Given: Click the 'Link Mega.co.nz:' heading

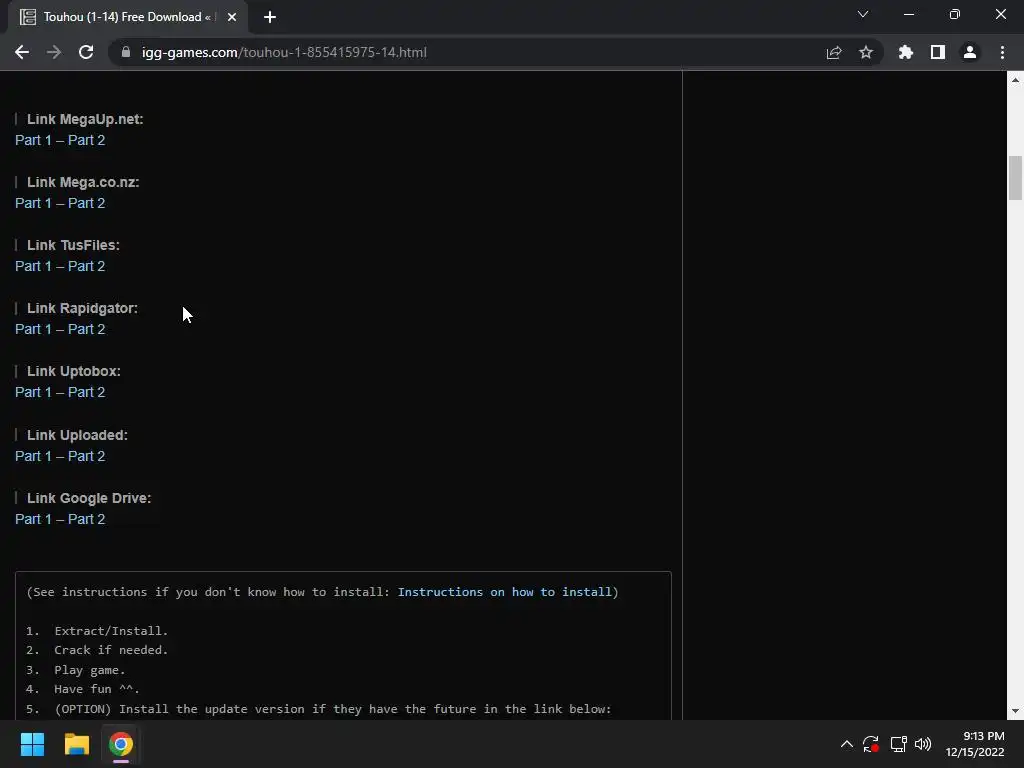Looking at the screenshot, I should (x=83, y=182).
